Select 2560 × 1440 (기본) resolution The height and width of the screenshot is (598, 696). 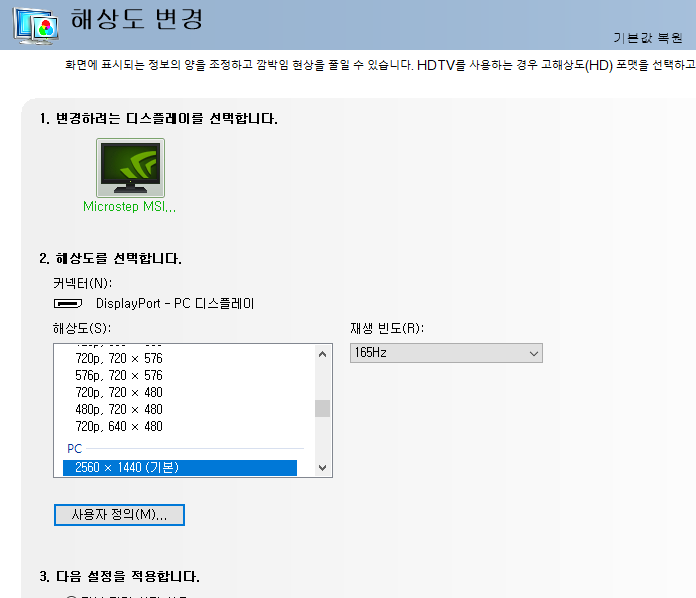pyautogui.click(x=180, y=468)
